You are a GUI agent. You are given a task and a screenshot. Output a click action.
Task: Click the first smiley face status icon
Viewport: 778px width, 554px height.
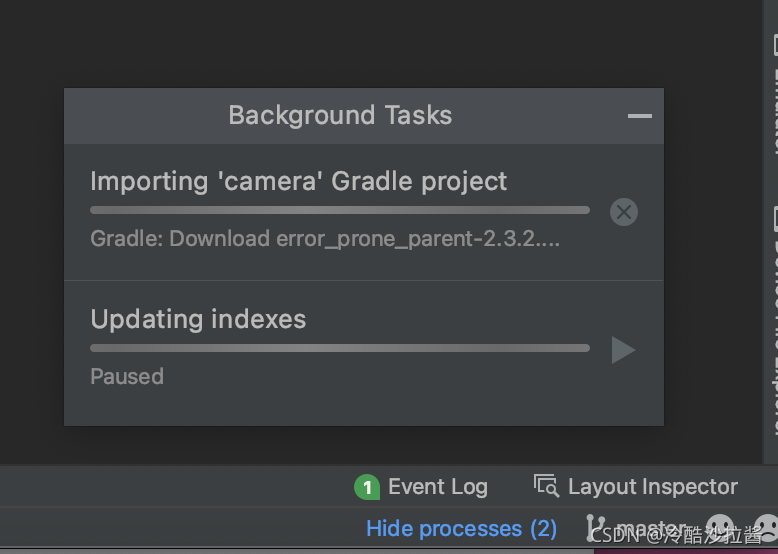point(719,527)
